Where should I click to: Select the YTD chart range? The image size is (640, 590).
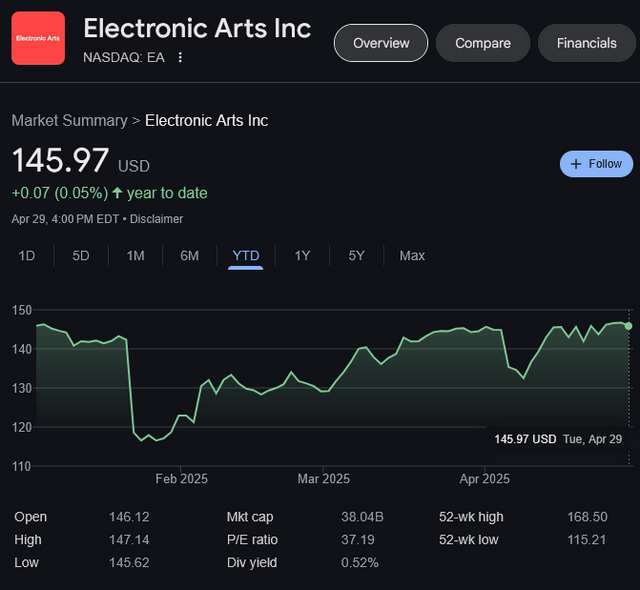pos(246,256)
